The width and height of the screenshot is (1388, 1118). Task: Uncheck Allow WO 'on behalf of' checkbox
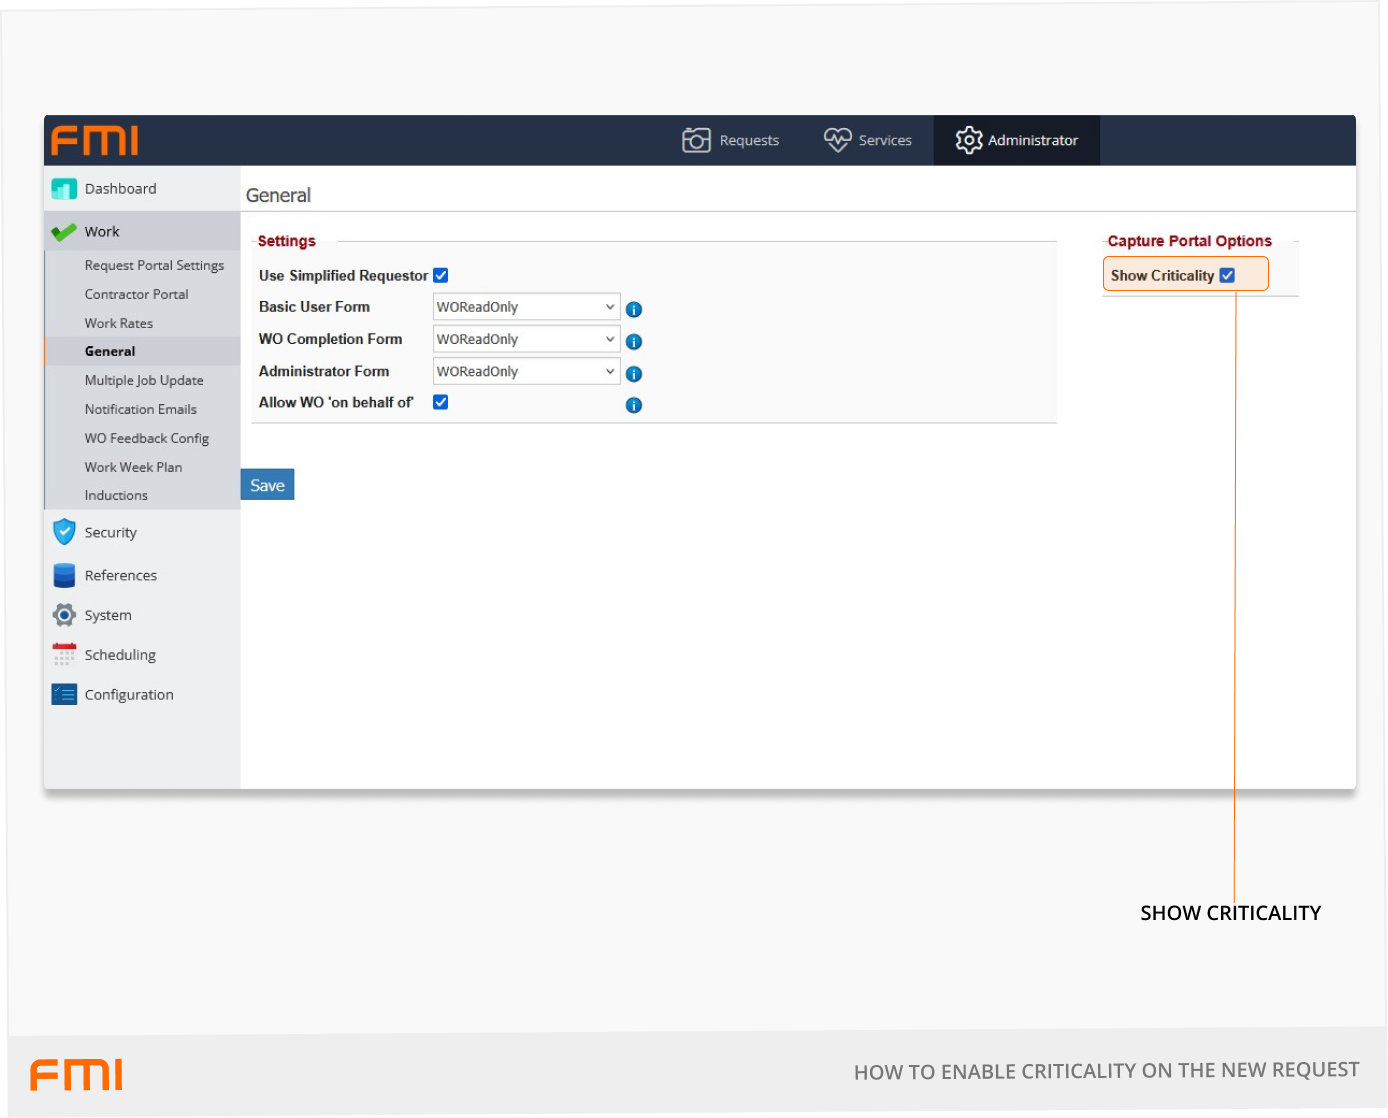440,402
